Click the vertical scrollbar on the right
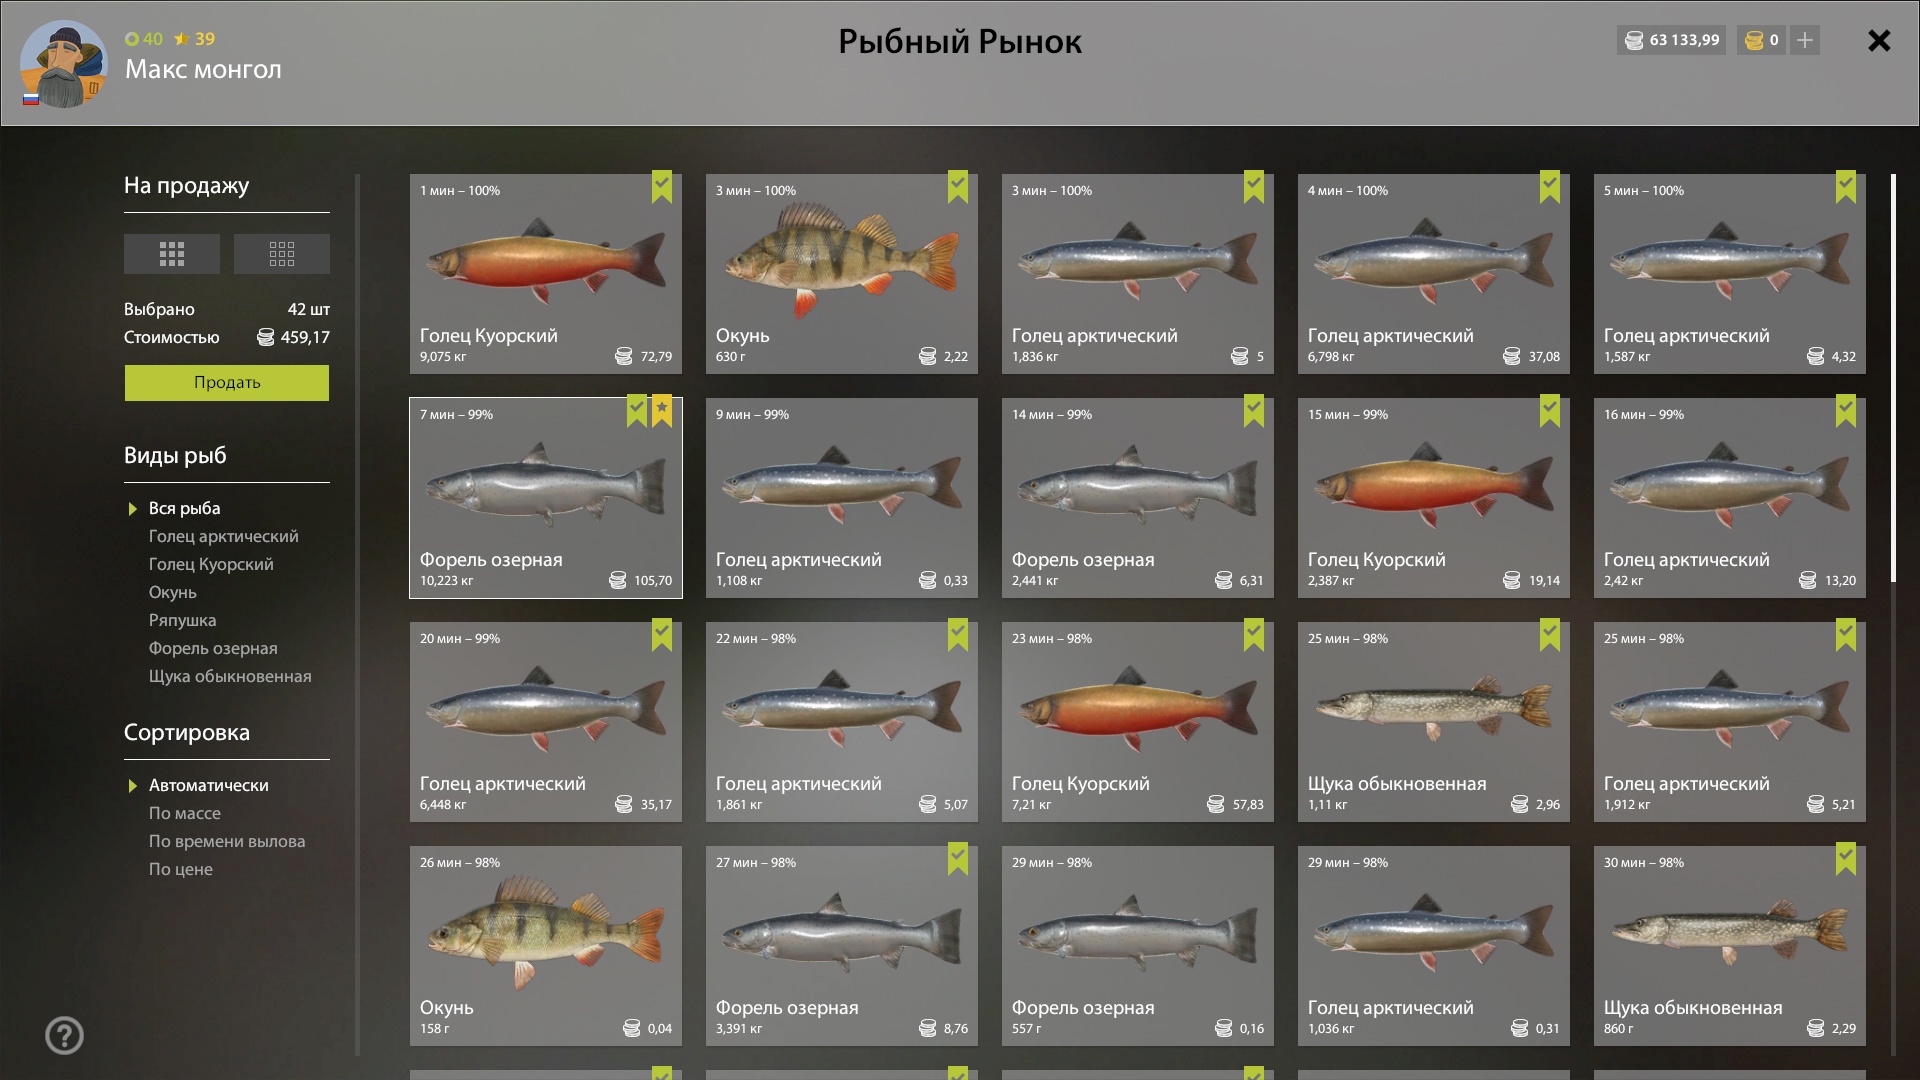Image resolution: width=1920 pixels, height=1080 pixels. click(1893, 378)
